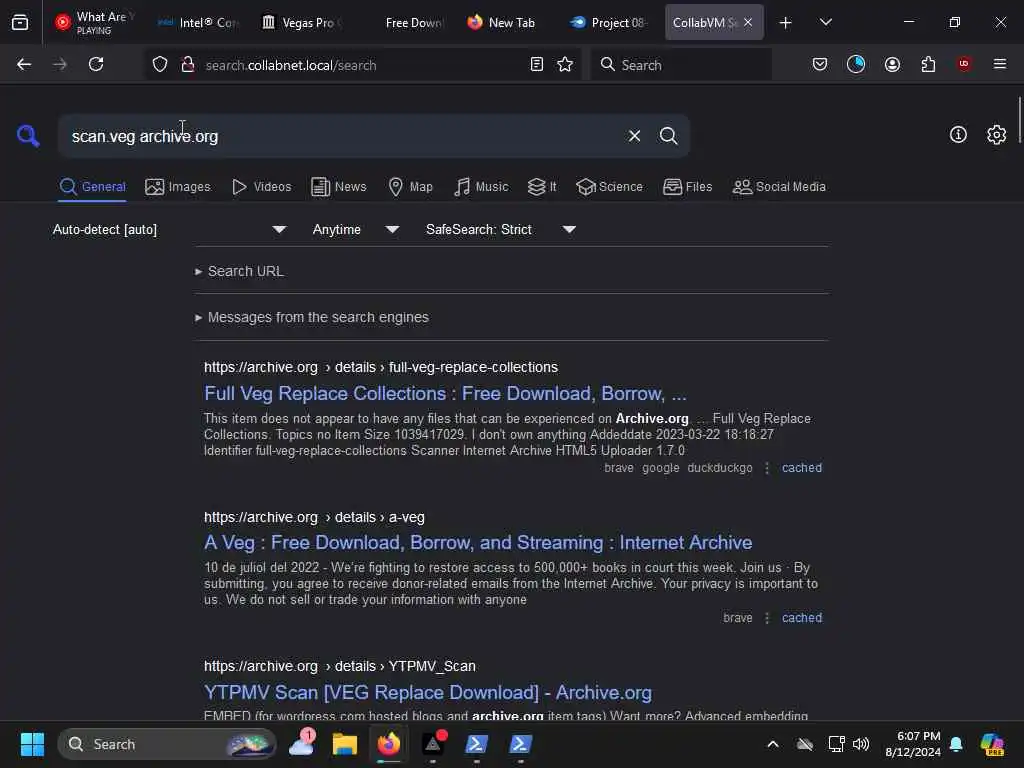Open the Pocket save icon

(820, 64)
